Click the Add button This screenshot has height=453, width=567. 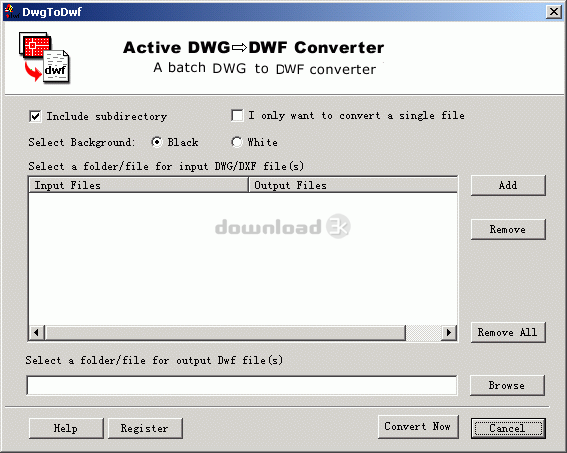[x=508, y=185]
